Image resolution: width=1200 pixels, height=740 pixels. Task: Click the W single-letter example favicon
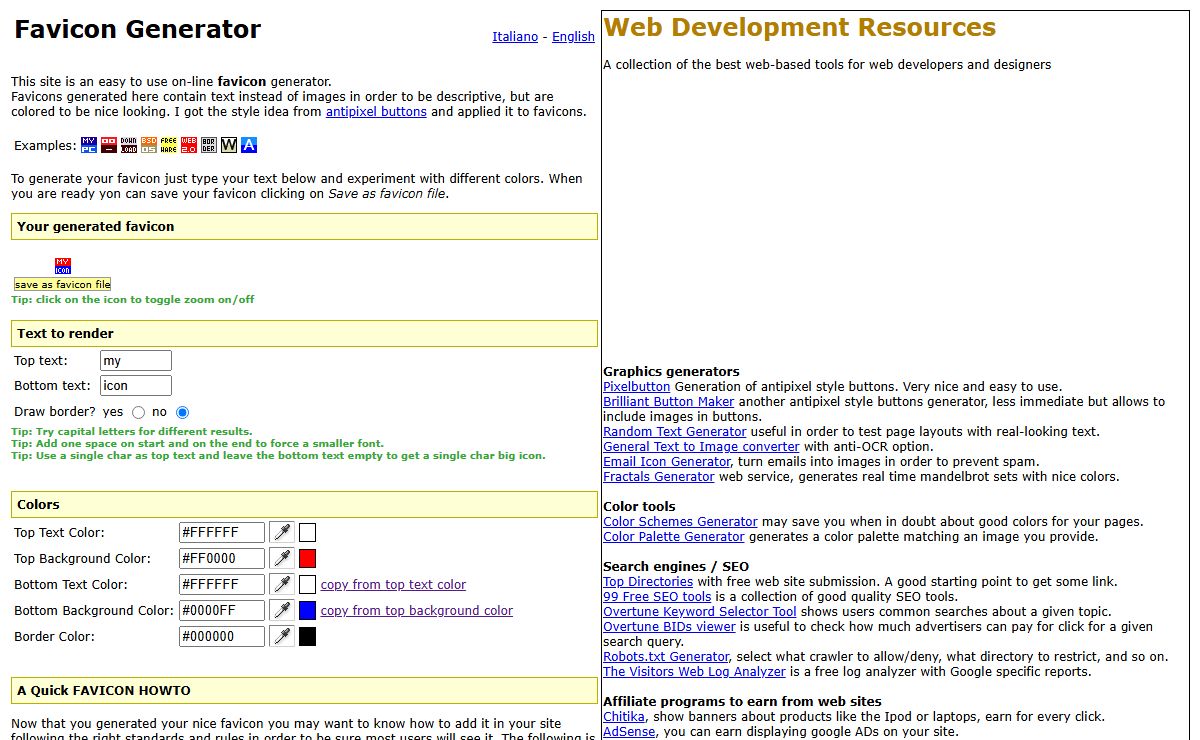click(229, 145)
